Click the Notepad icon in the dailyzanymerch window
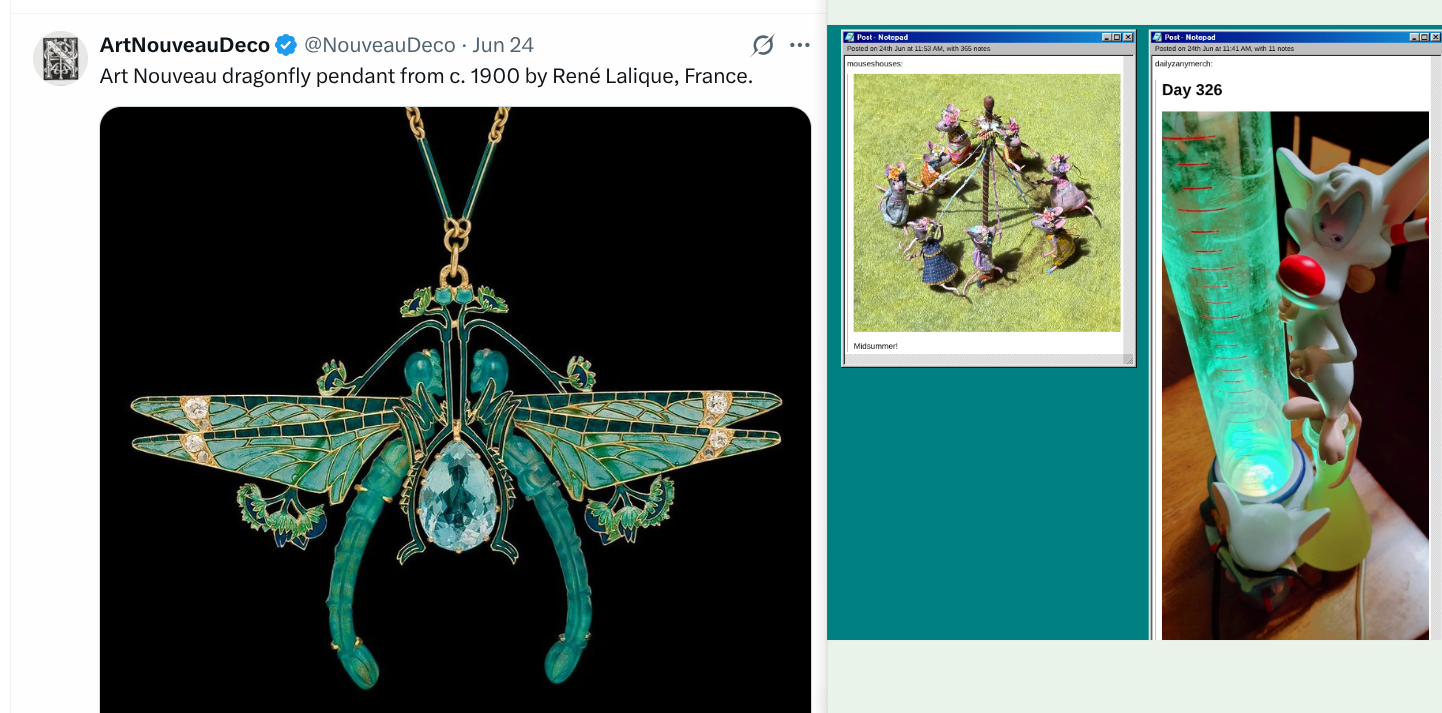1442x713 pixels. tap(1159, 37)
